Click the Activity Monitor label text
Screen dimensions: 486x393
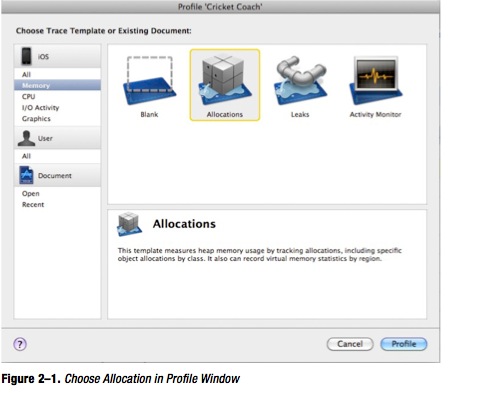click(375, 114)
